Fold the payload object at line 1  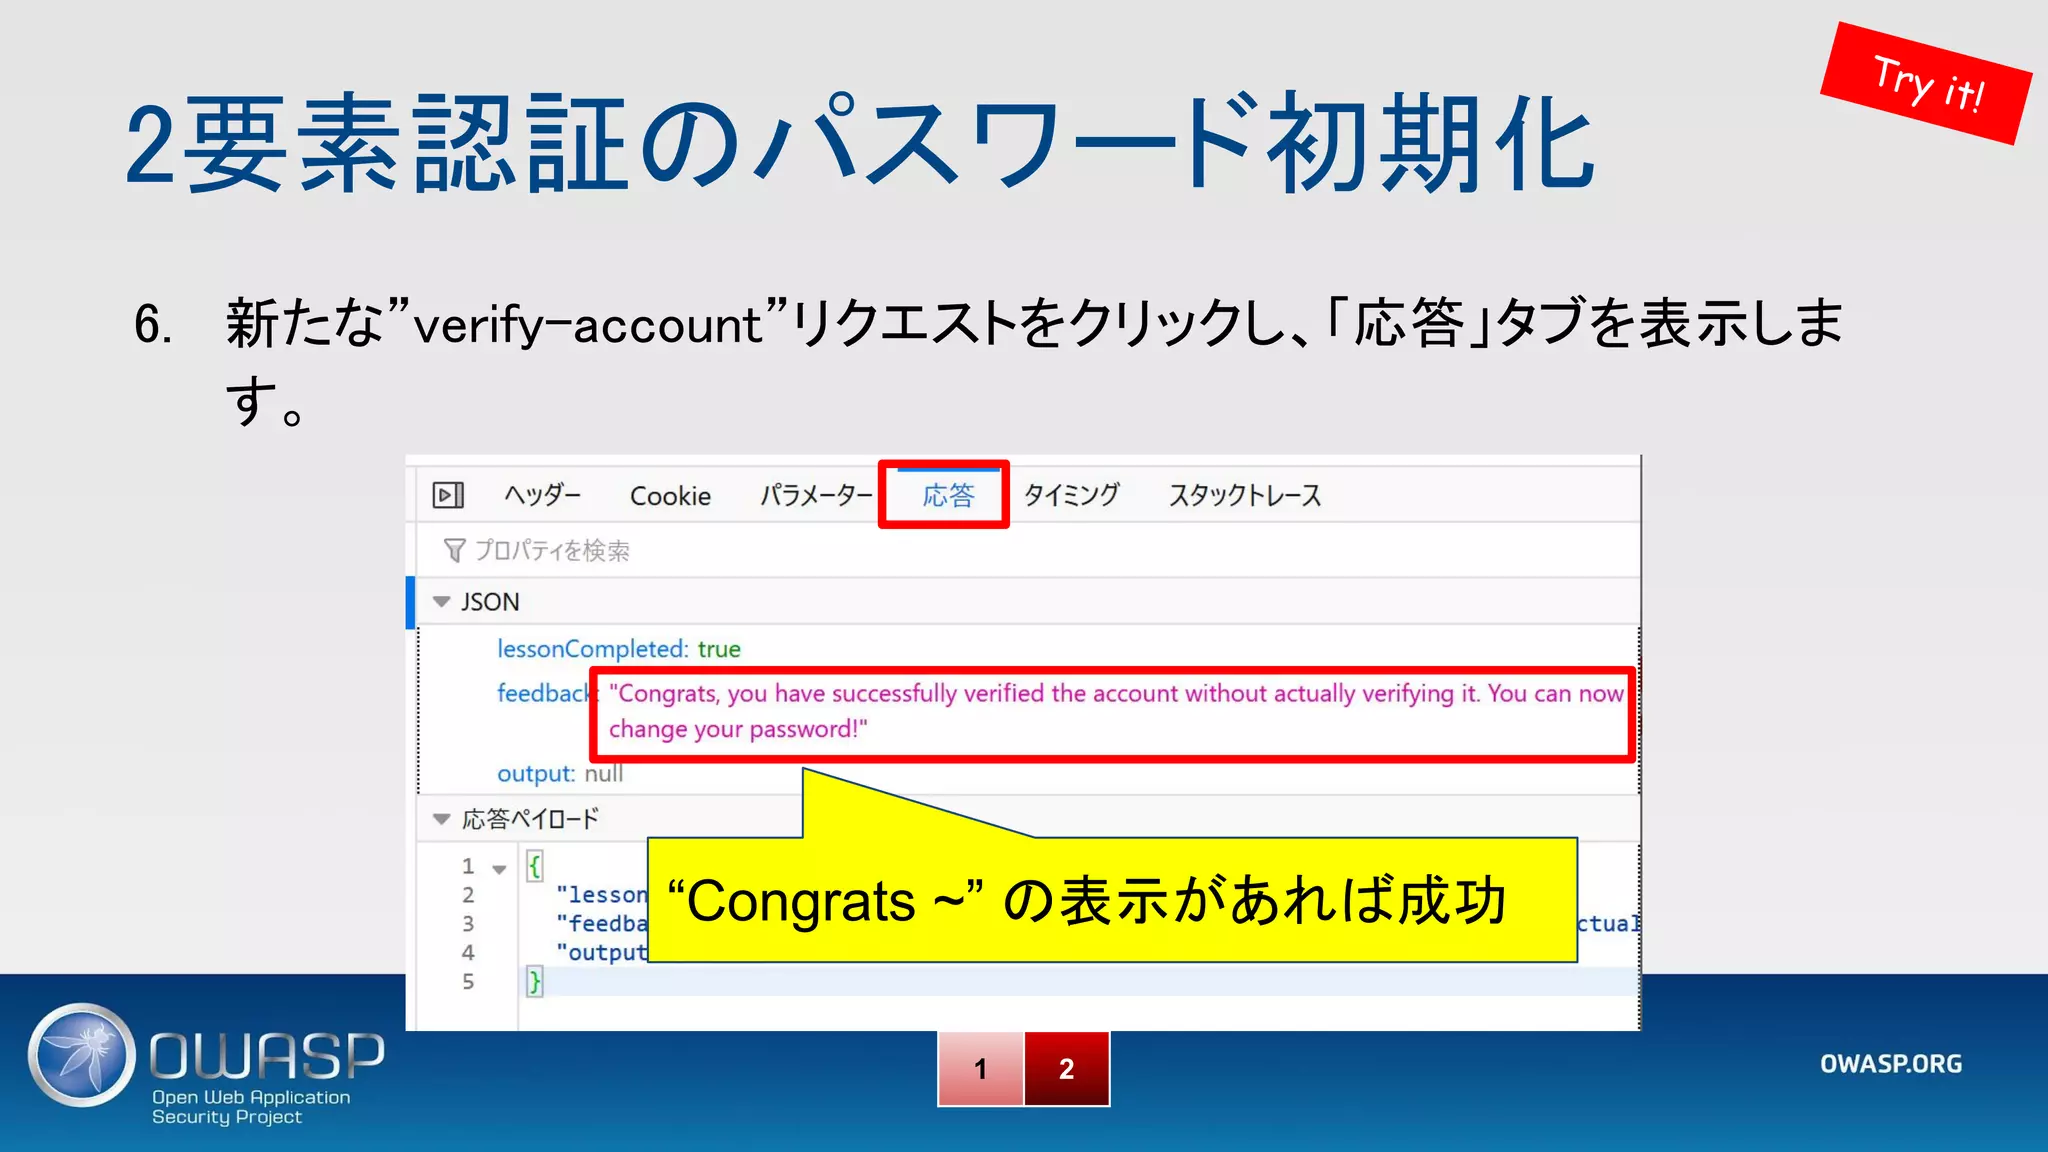(499, 868)
